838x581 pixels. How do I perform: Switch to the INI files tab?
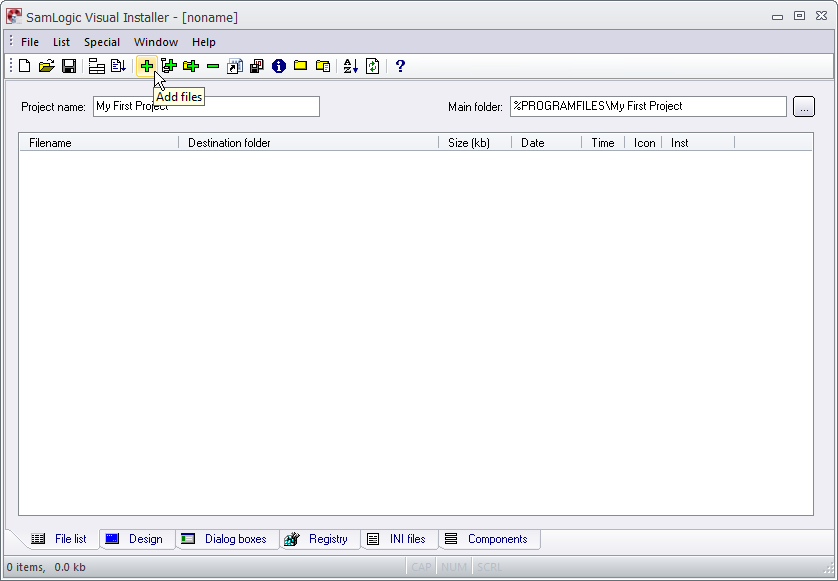(x=399, y=539)
